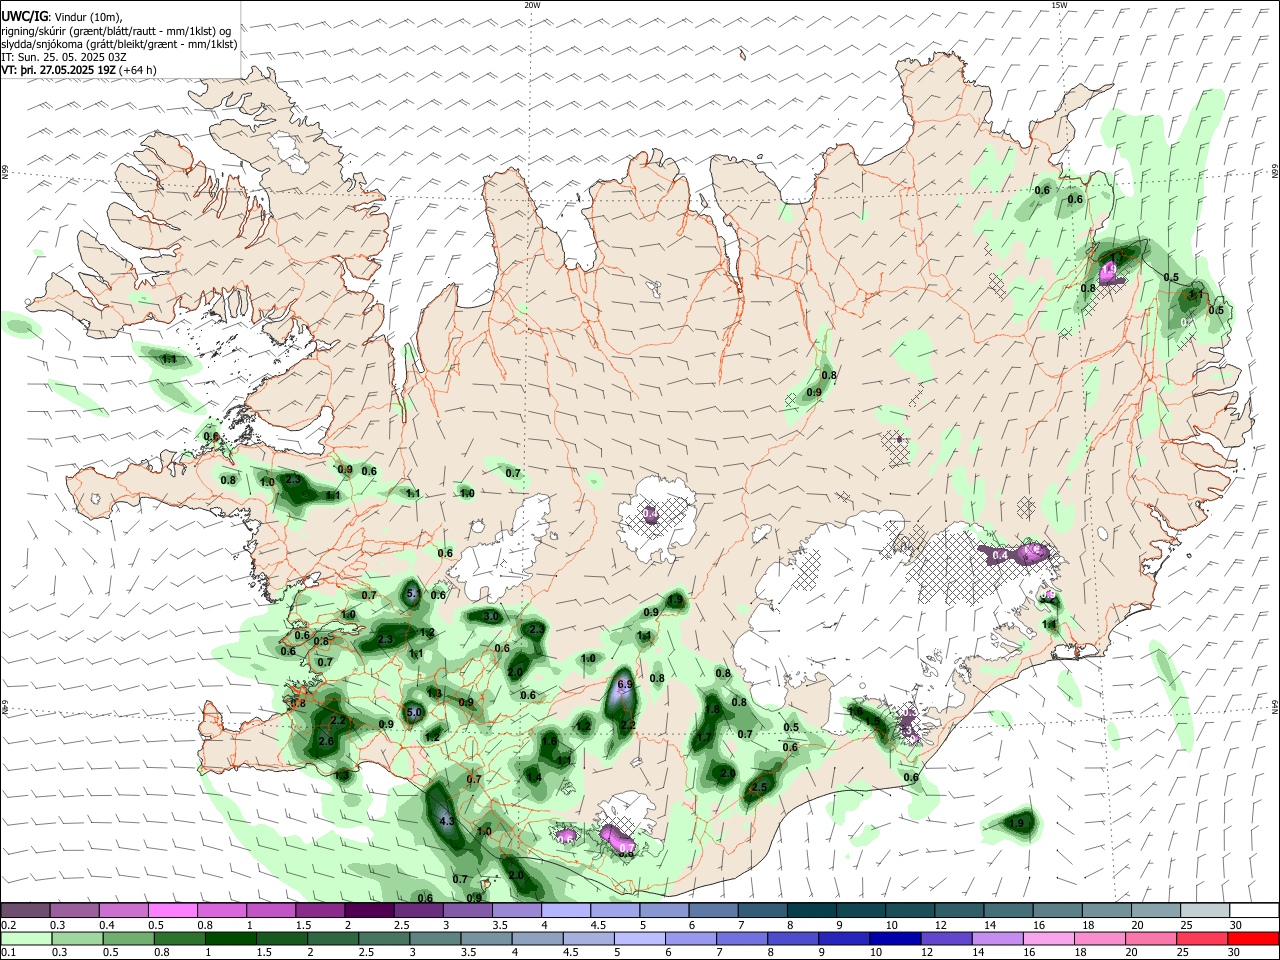The height and width of the screenshot is (960, 1280).
Task: Click the bright pink 0.5 swatch in snow legend
Action: coord(172,911)
